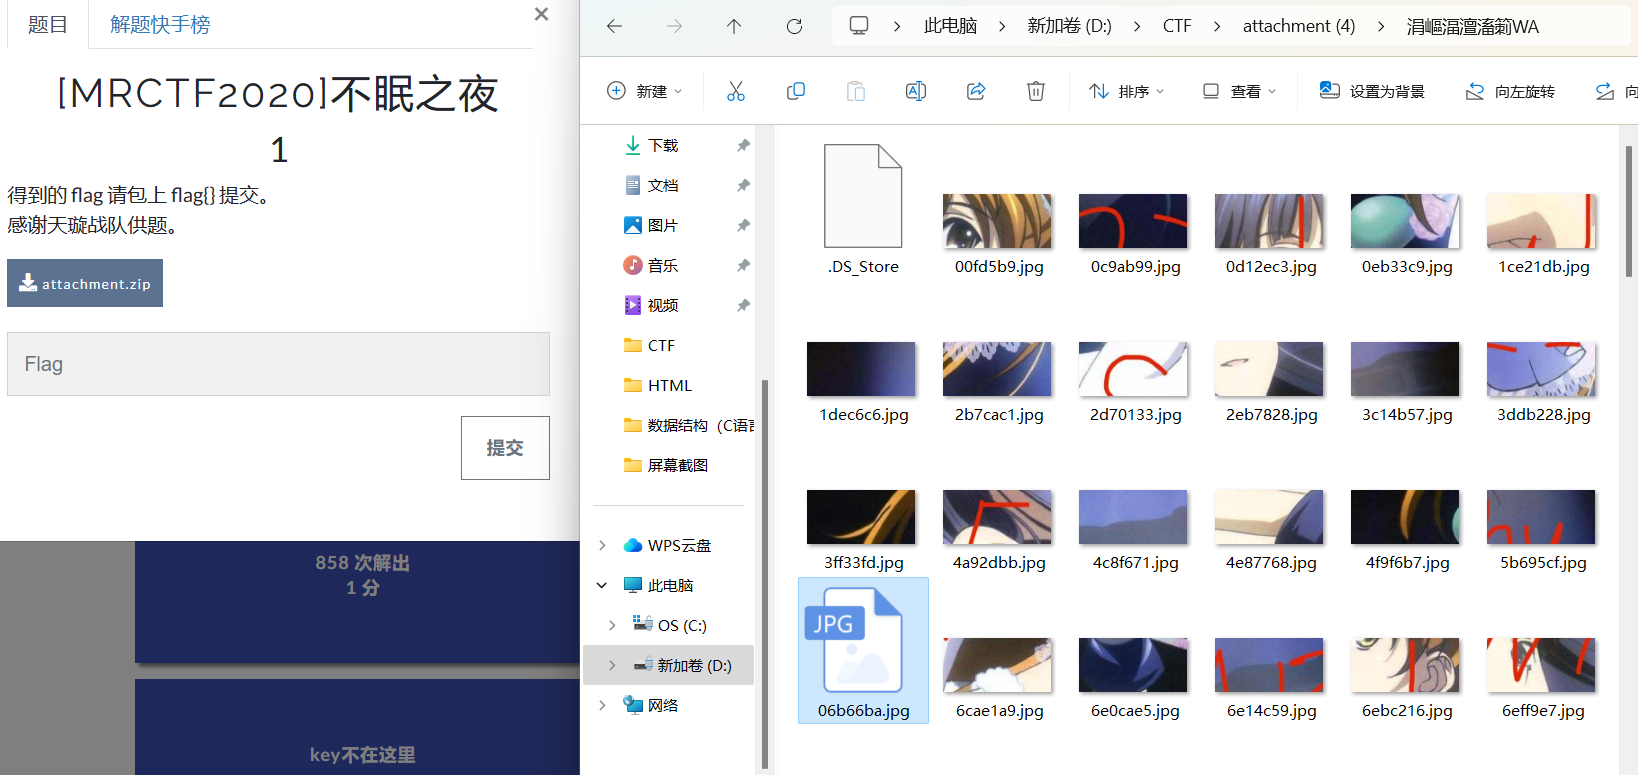Open chevron after 此电脑 in address bar
The image size is (1638, 775).
pos(1002,26)
